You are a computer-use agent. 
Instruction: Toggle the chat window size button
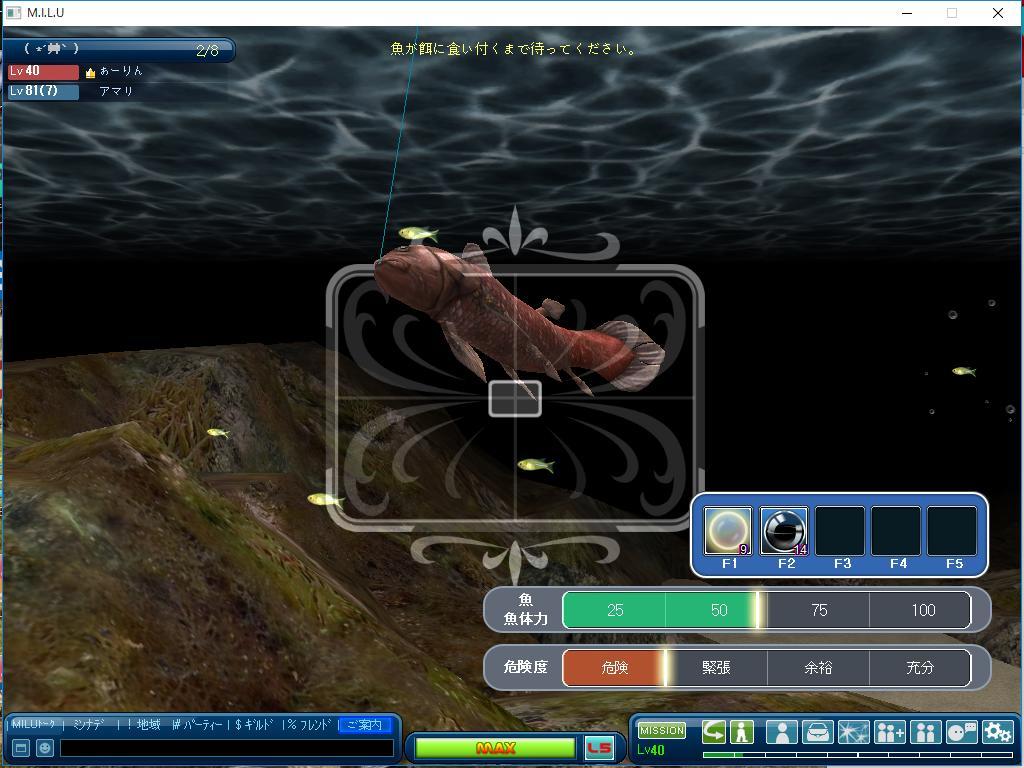click(20, 747)
